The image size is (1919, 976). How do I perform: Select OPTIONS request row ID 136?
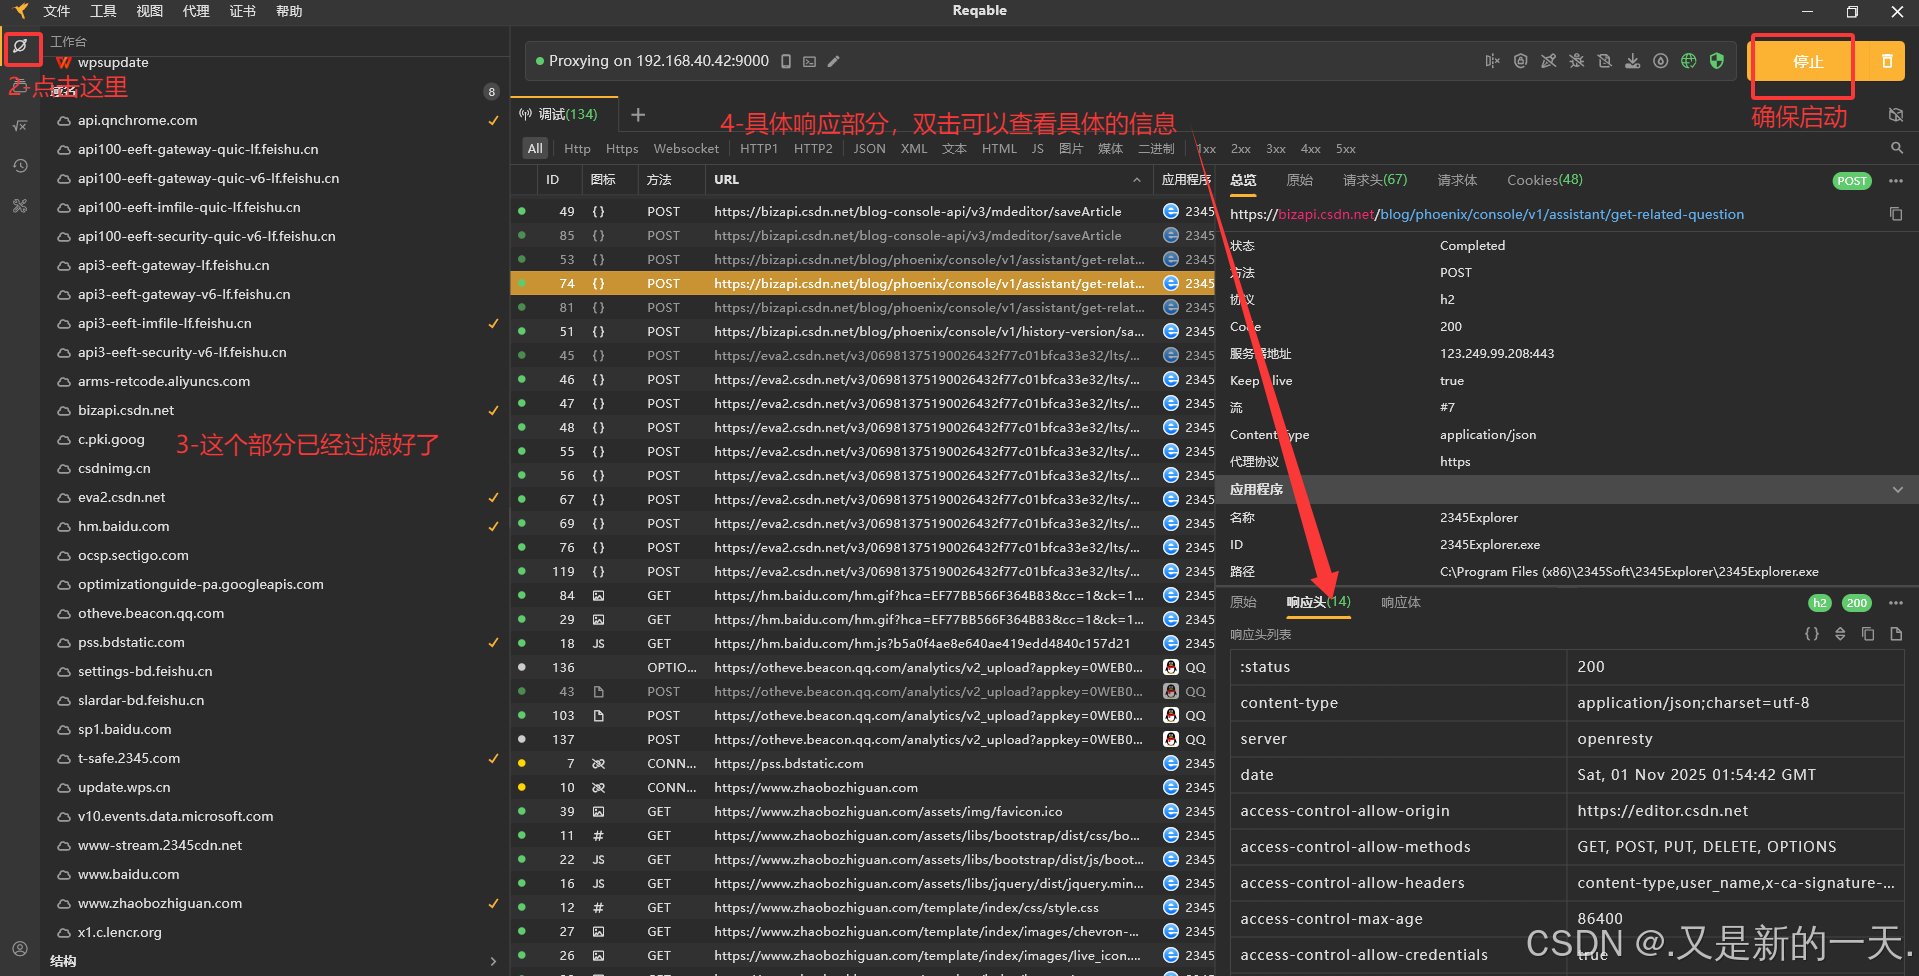pyautogui.click(x=863, y=667)
